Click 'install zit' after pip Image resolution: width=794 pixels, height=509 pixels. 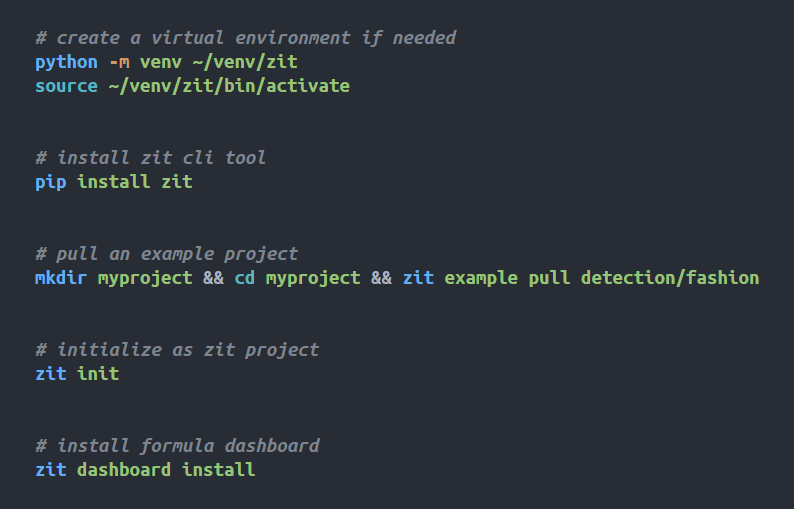(135, 182)
